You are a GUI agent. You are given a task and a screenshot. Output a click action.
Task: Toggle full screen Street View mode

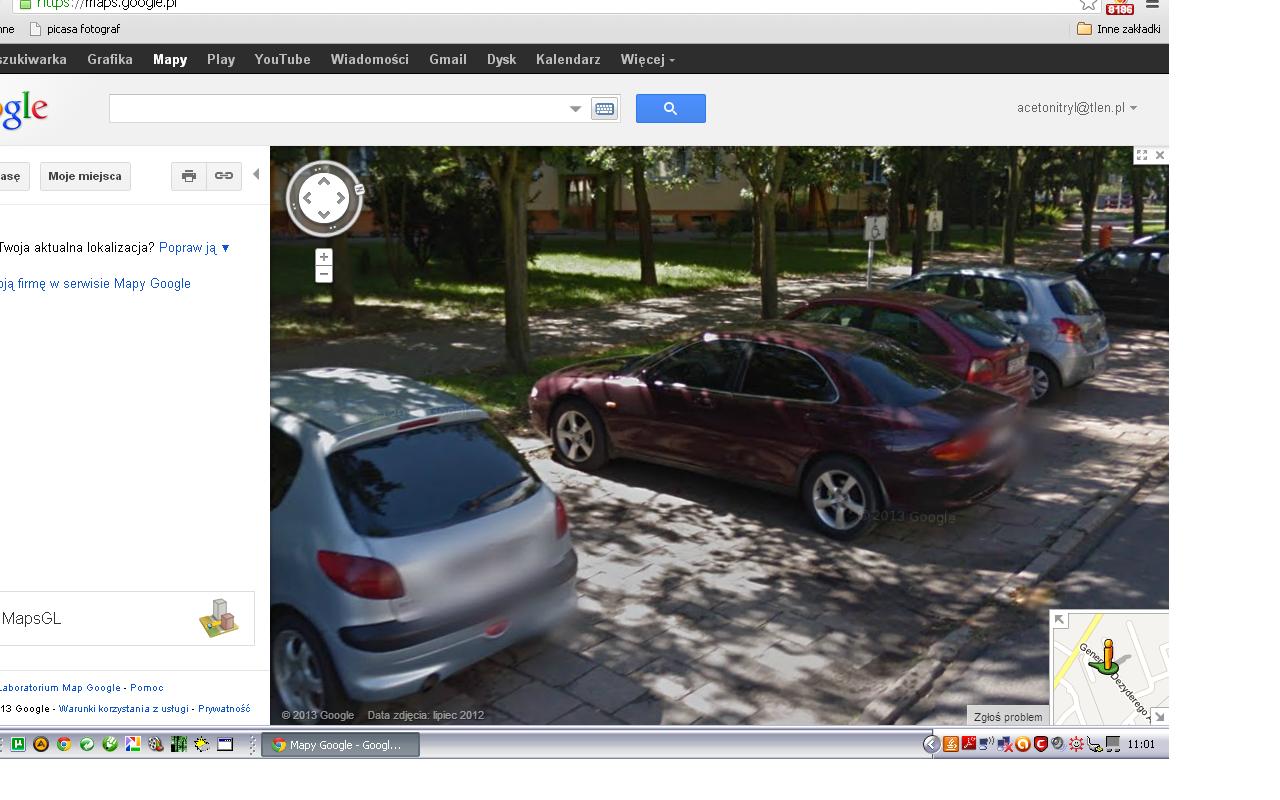pyautogui.click(x=1141, y=155)
